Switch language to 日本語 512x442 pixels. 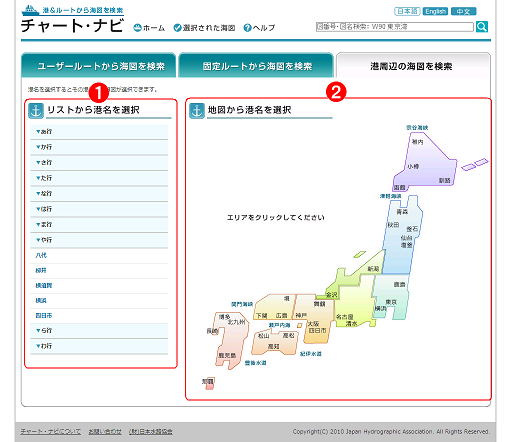[x=407, y=11]
